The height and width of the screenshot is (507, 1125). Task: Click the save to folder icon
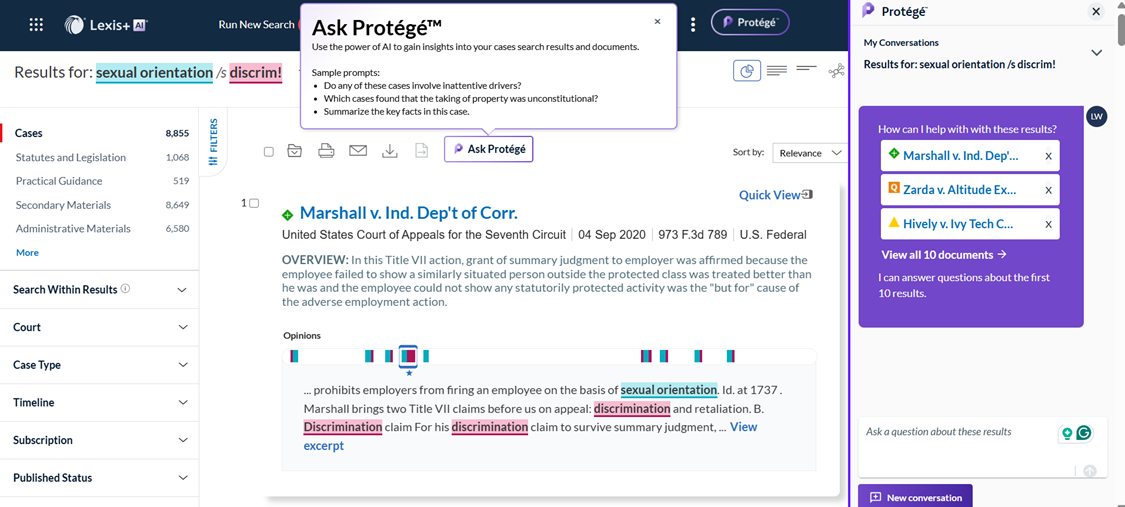click(294, 151)
